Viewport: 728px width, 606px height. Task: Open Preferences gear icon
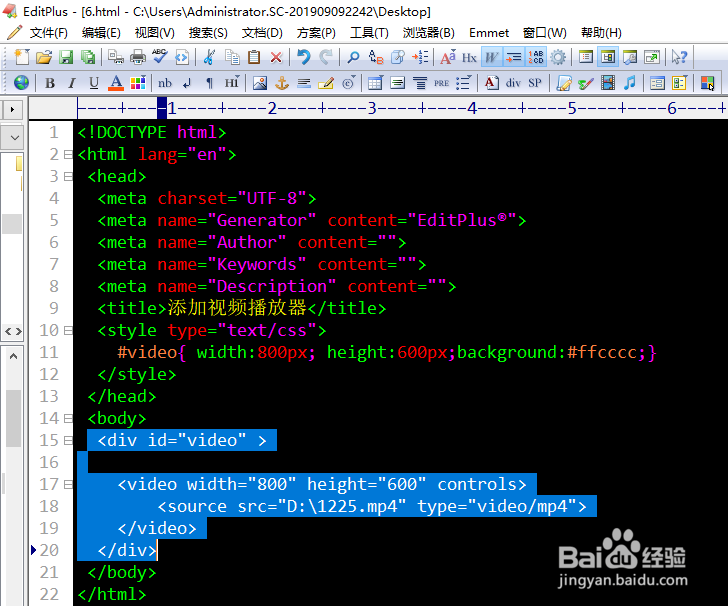pyautogui.click(x=558, y=57)
